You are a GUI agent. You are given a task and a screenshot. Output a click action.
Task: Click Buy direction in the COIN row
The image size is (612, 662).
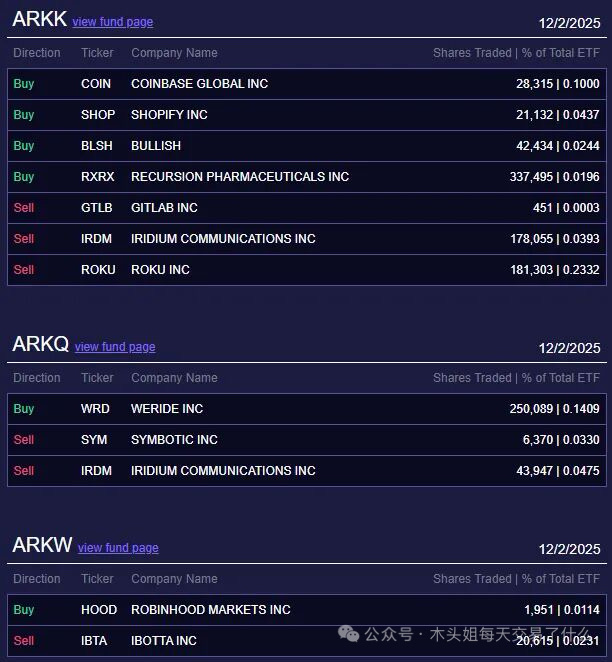click(x=24, y=84)
